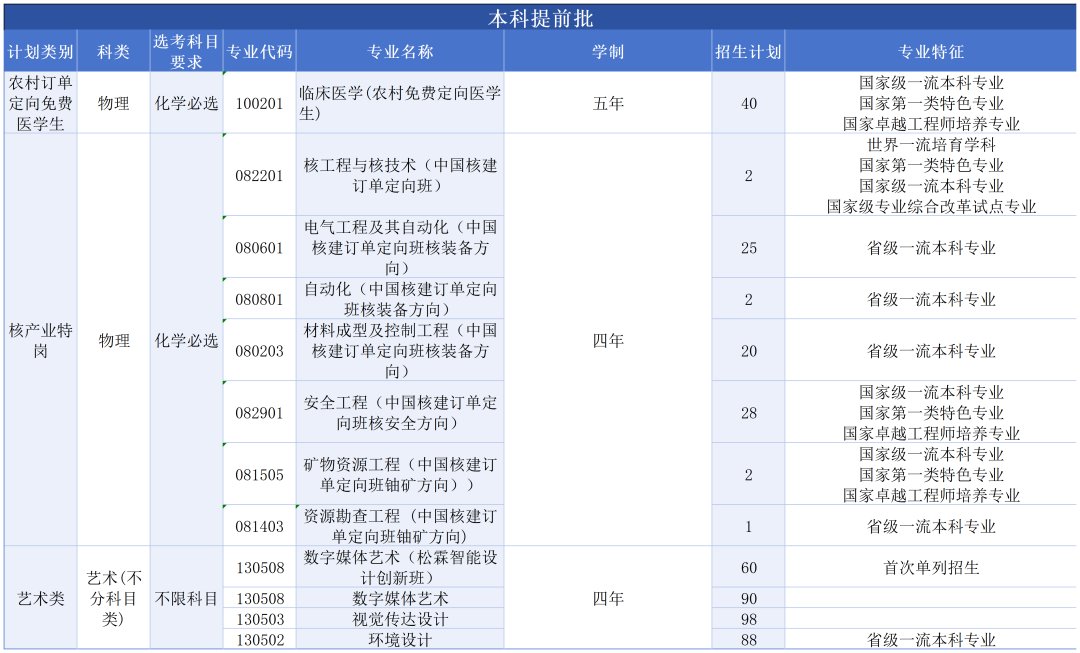Click the cell 不限科目
Viewport: 1080px width, 653px height.
187,598
